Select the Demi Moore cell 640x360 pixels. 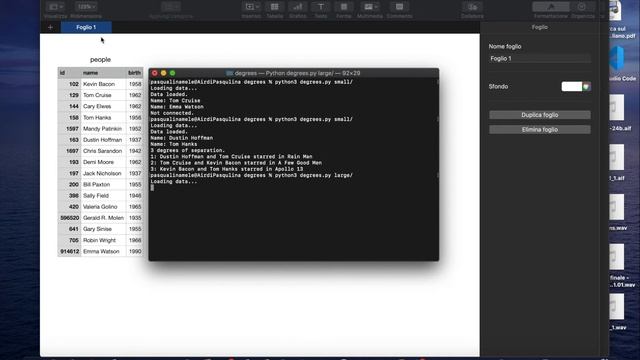(103, 162)
